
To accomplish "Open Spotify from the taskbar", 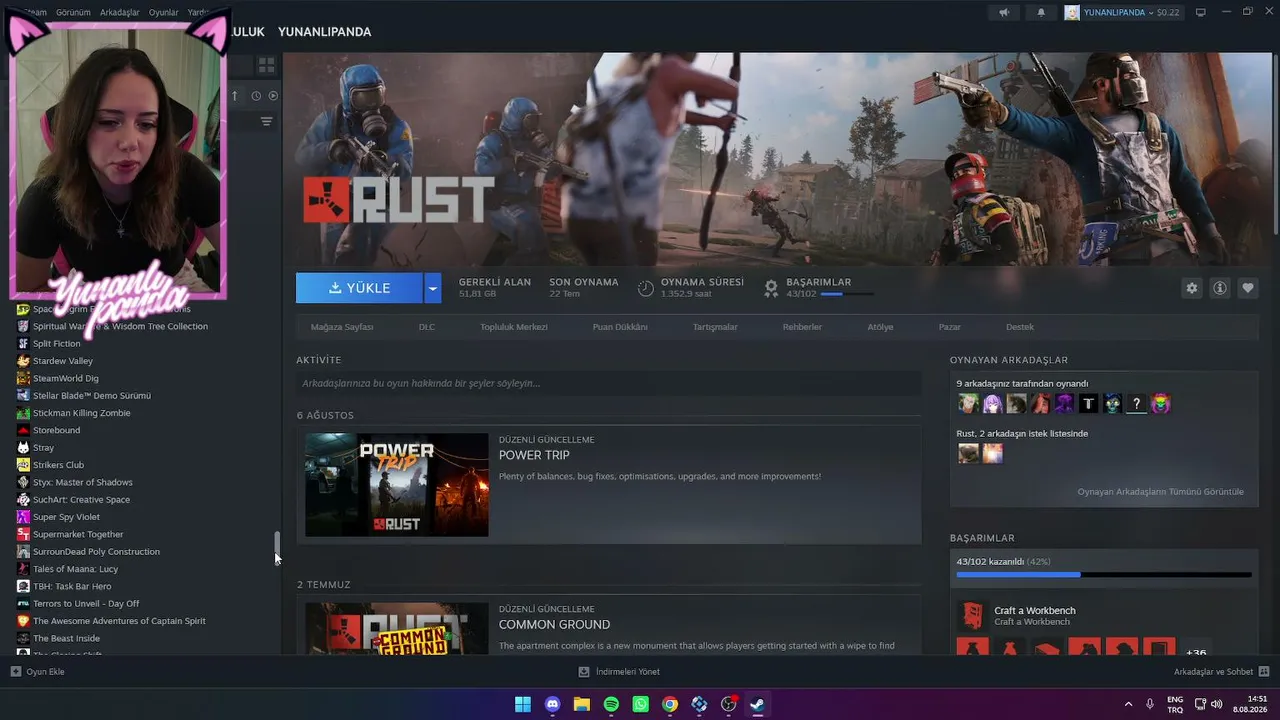I will point(611,704).
